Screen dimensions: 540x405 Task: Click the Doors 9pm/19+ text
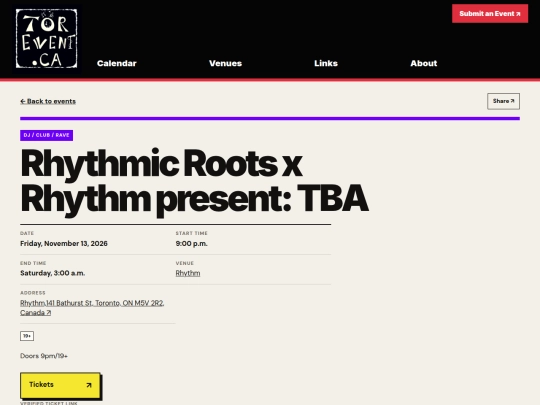[44, 356]
